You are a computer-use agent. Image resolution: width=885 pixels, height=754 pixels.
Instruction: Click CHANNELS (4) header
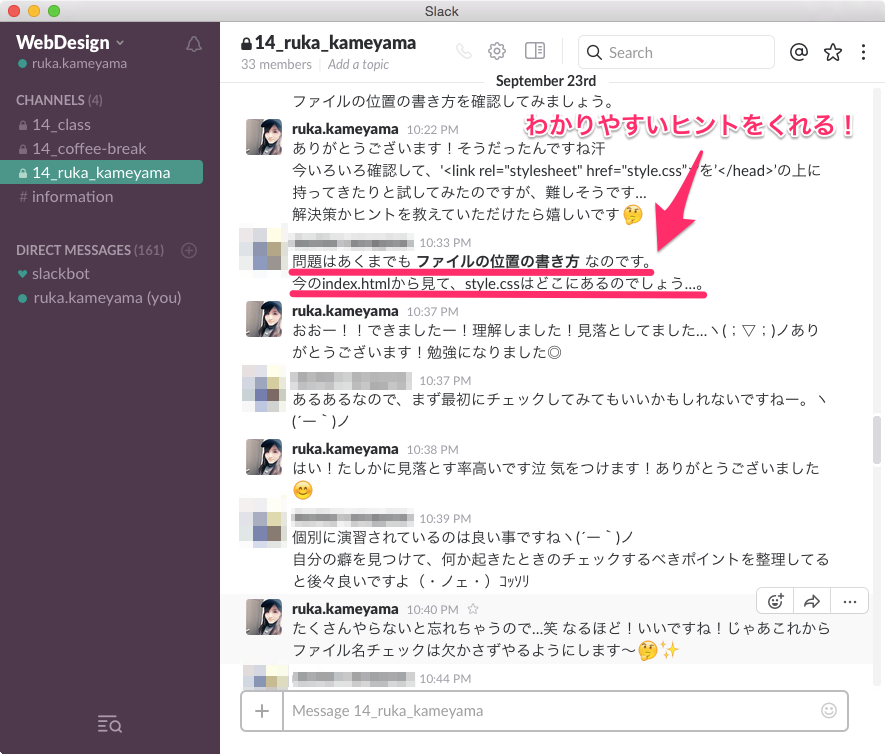[59, 100]
